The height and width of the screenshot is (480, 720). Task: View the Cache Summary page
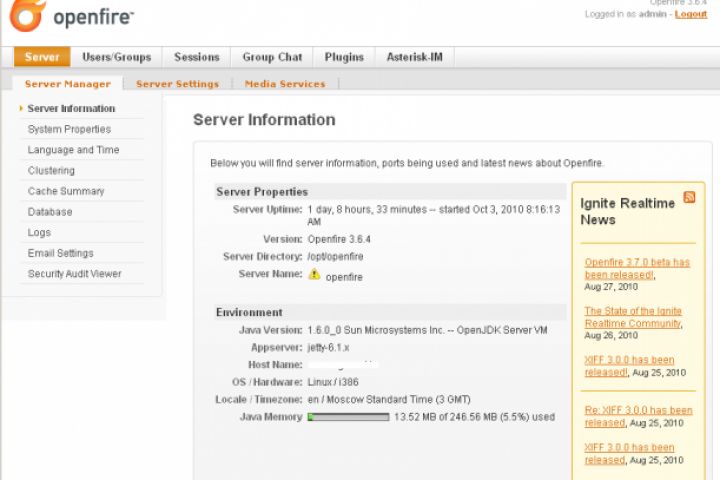pos(66,191)
